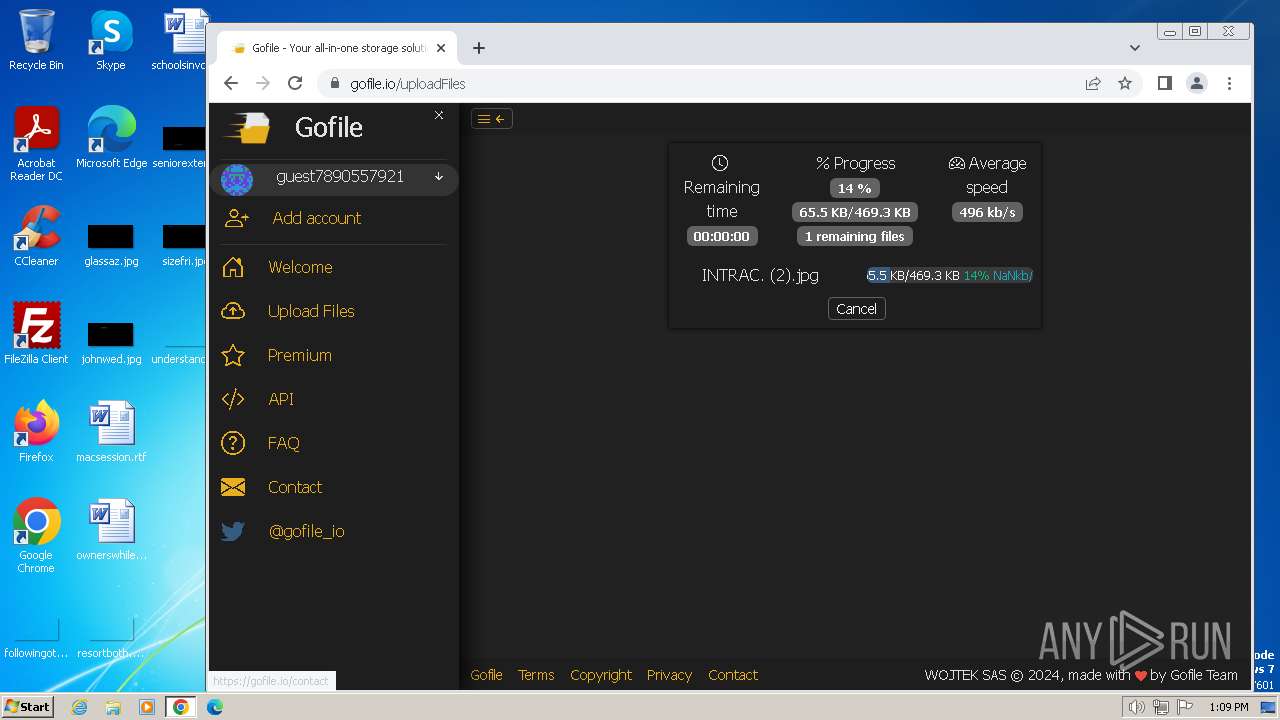Open Contact in the sidebar

tap(295, 487)
